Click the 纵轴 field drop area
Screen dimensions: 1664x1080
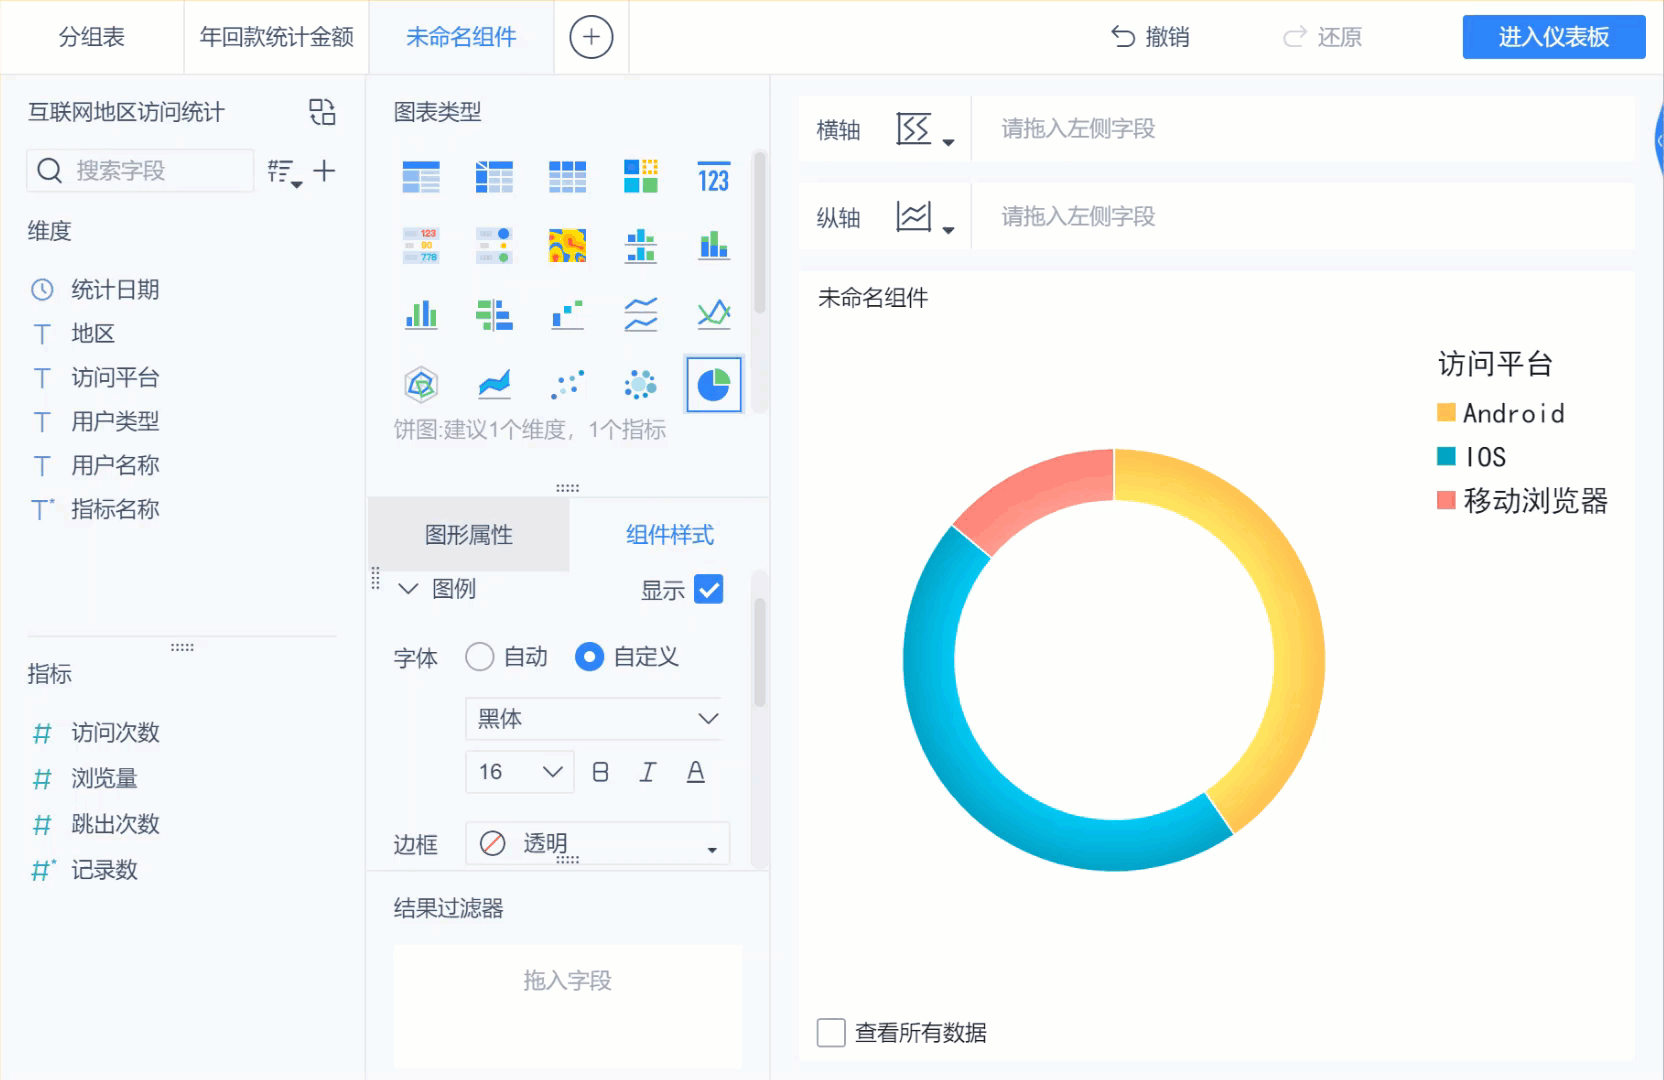[1303, 217]
